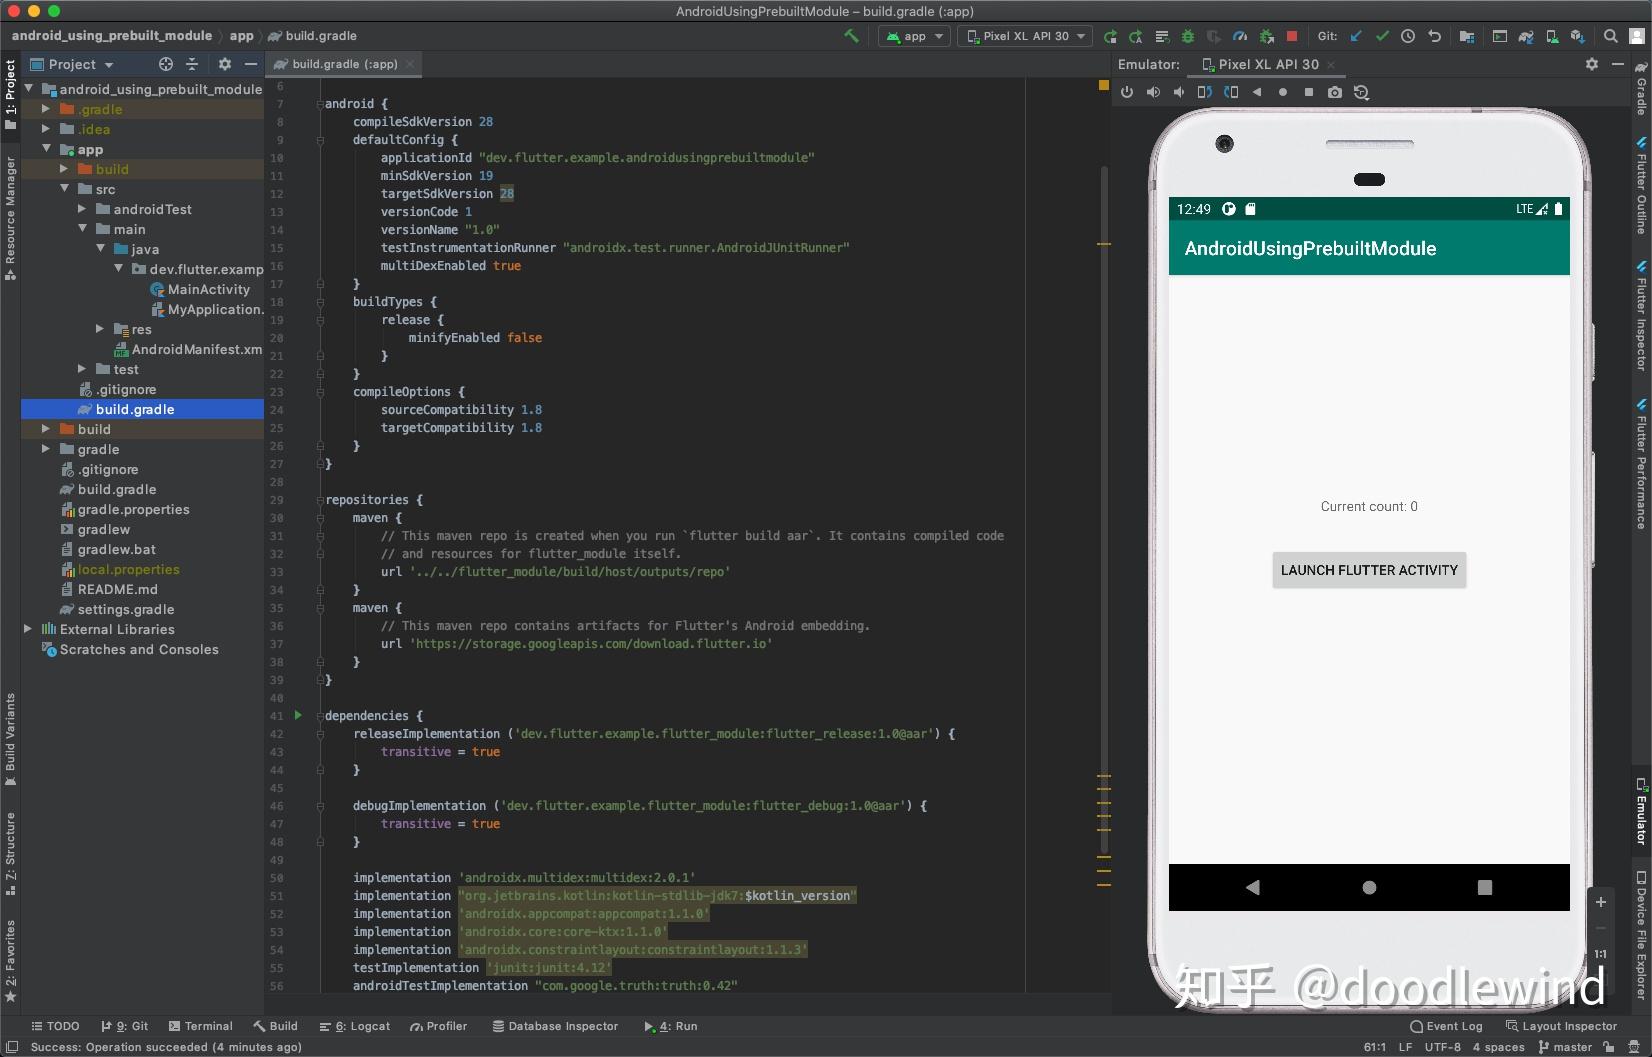
Task: Expand the androidTest folder in tree
Action: 82,209
